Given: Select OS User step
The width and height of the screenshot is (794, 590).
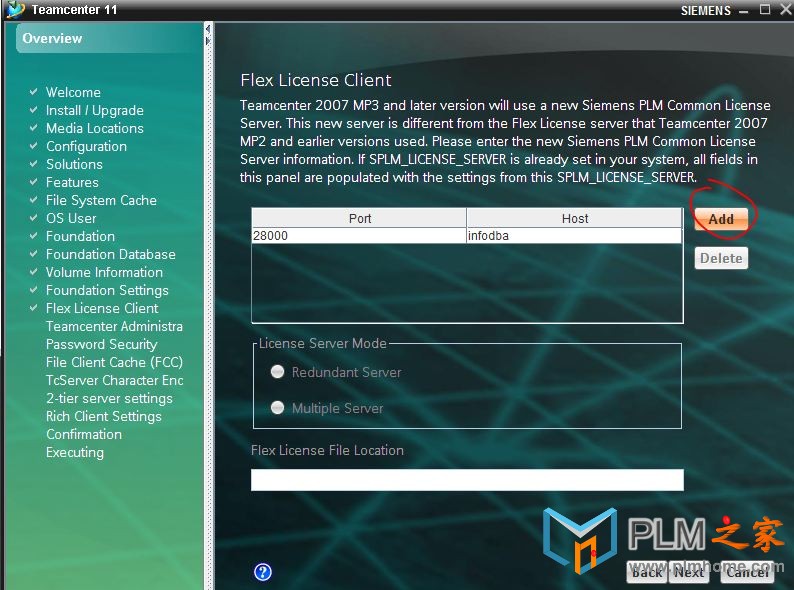Looking at the screenshot, I should pos(71,218).
